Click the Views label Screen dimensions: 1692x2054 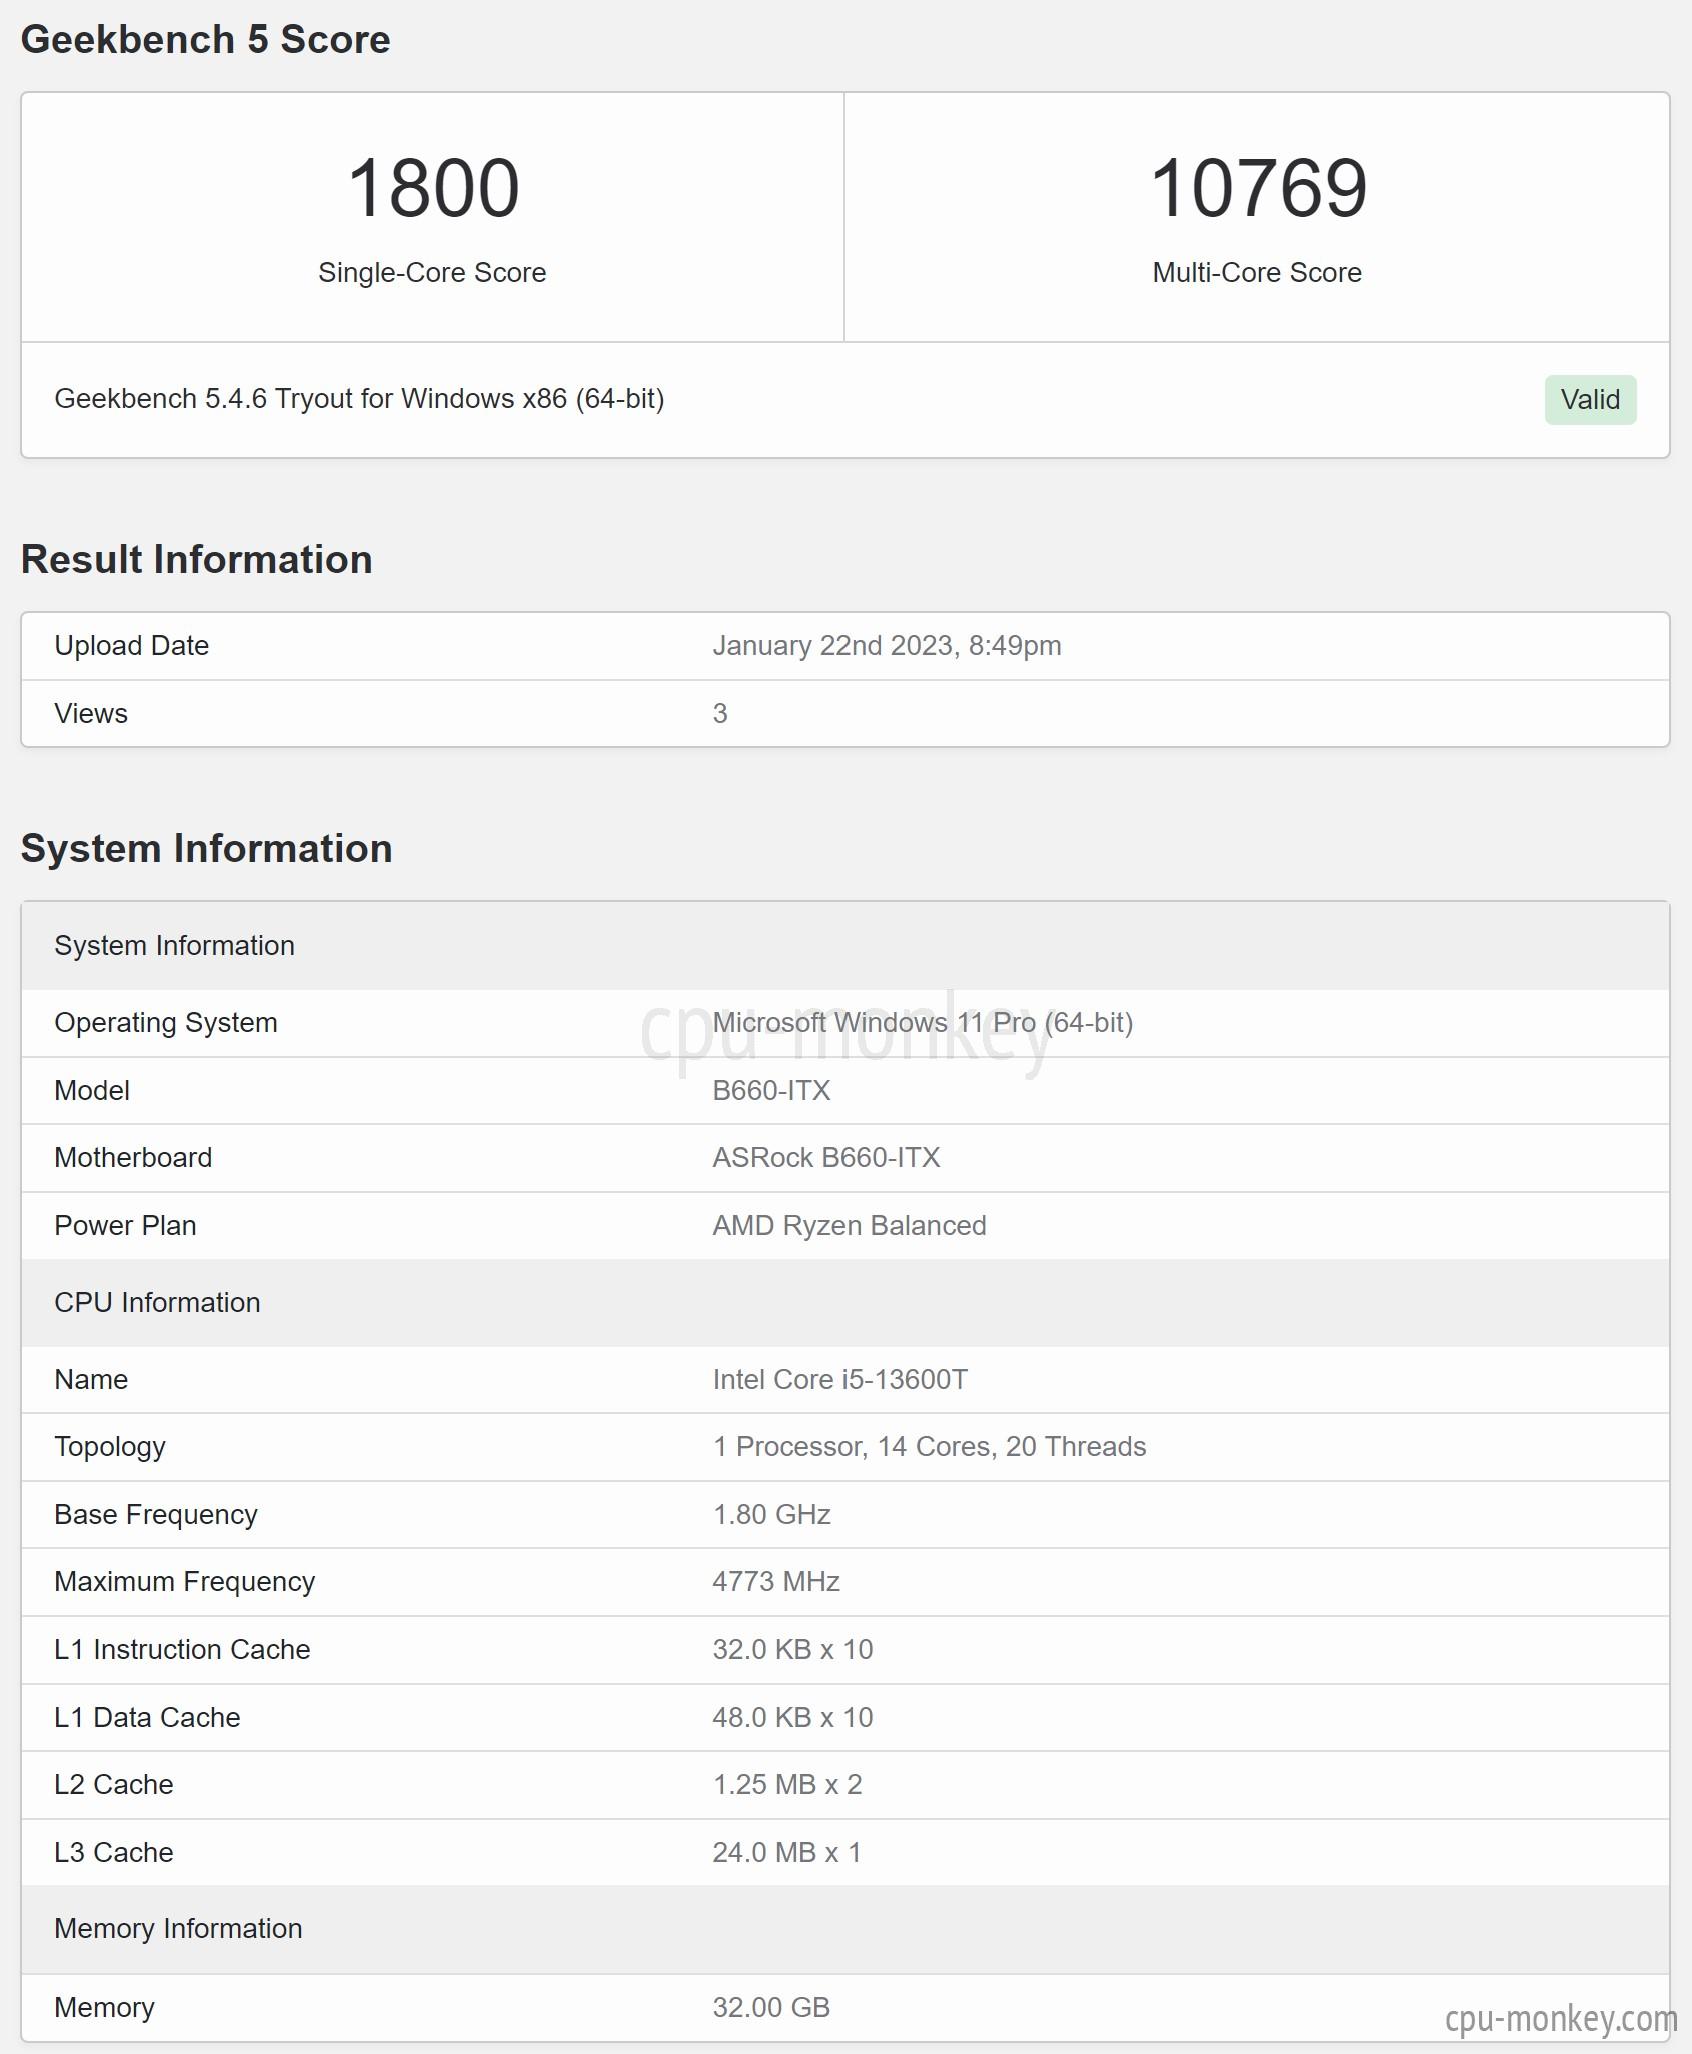(91, 714)
